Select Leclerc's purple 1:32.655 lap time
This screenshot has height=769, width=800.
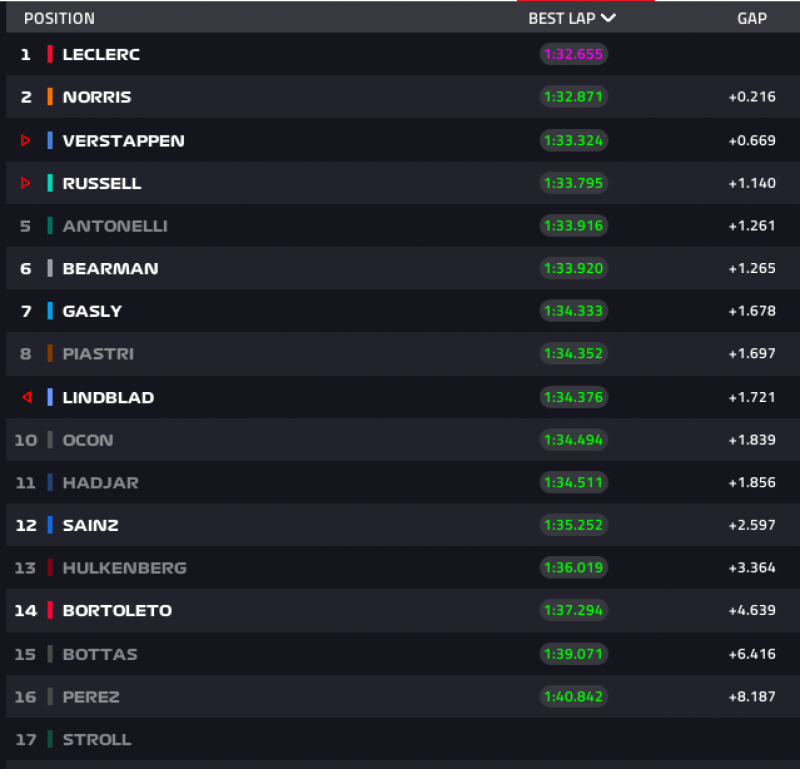pyautogui.click(x=573, y=54)
